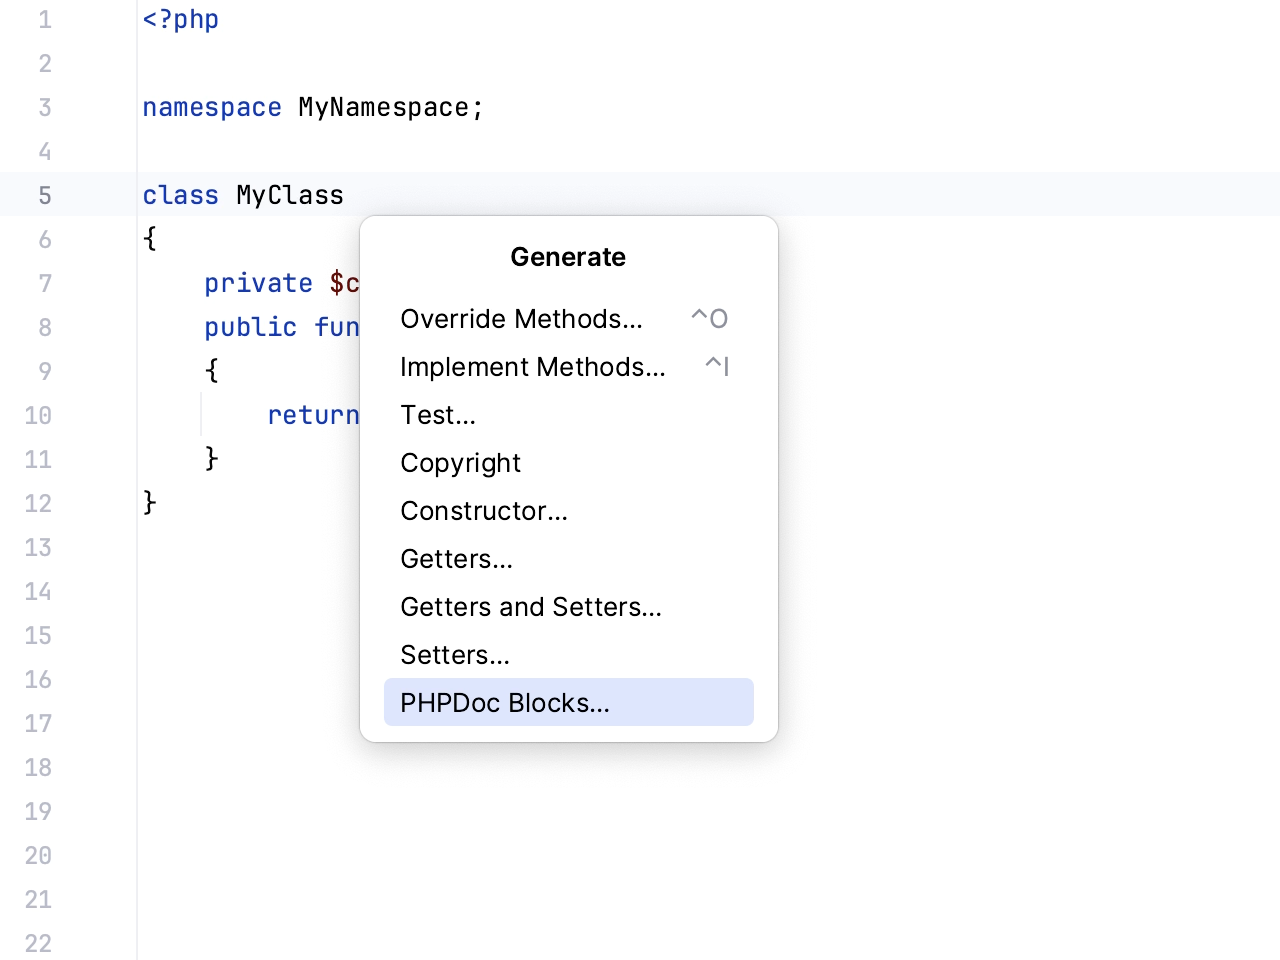The height and width of the screenshot is (960, 1280).
Task: Place cursor on the php opening tag
Action: (x=180, y=19)
